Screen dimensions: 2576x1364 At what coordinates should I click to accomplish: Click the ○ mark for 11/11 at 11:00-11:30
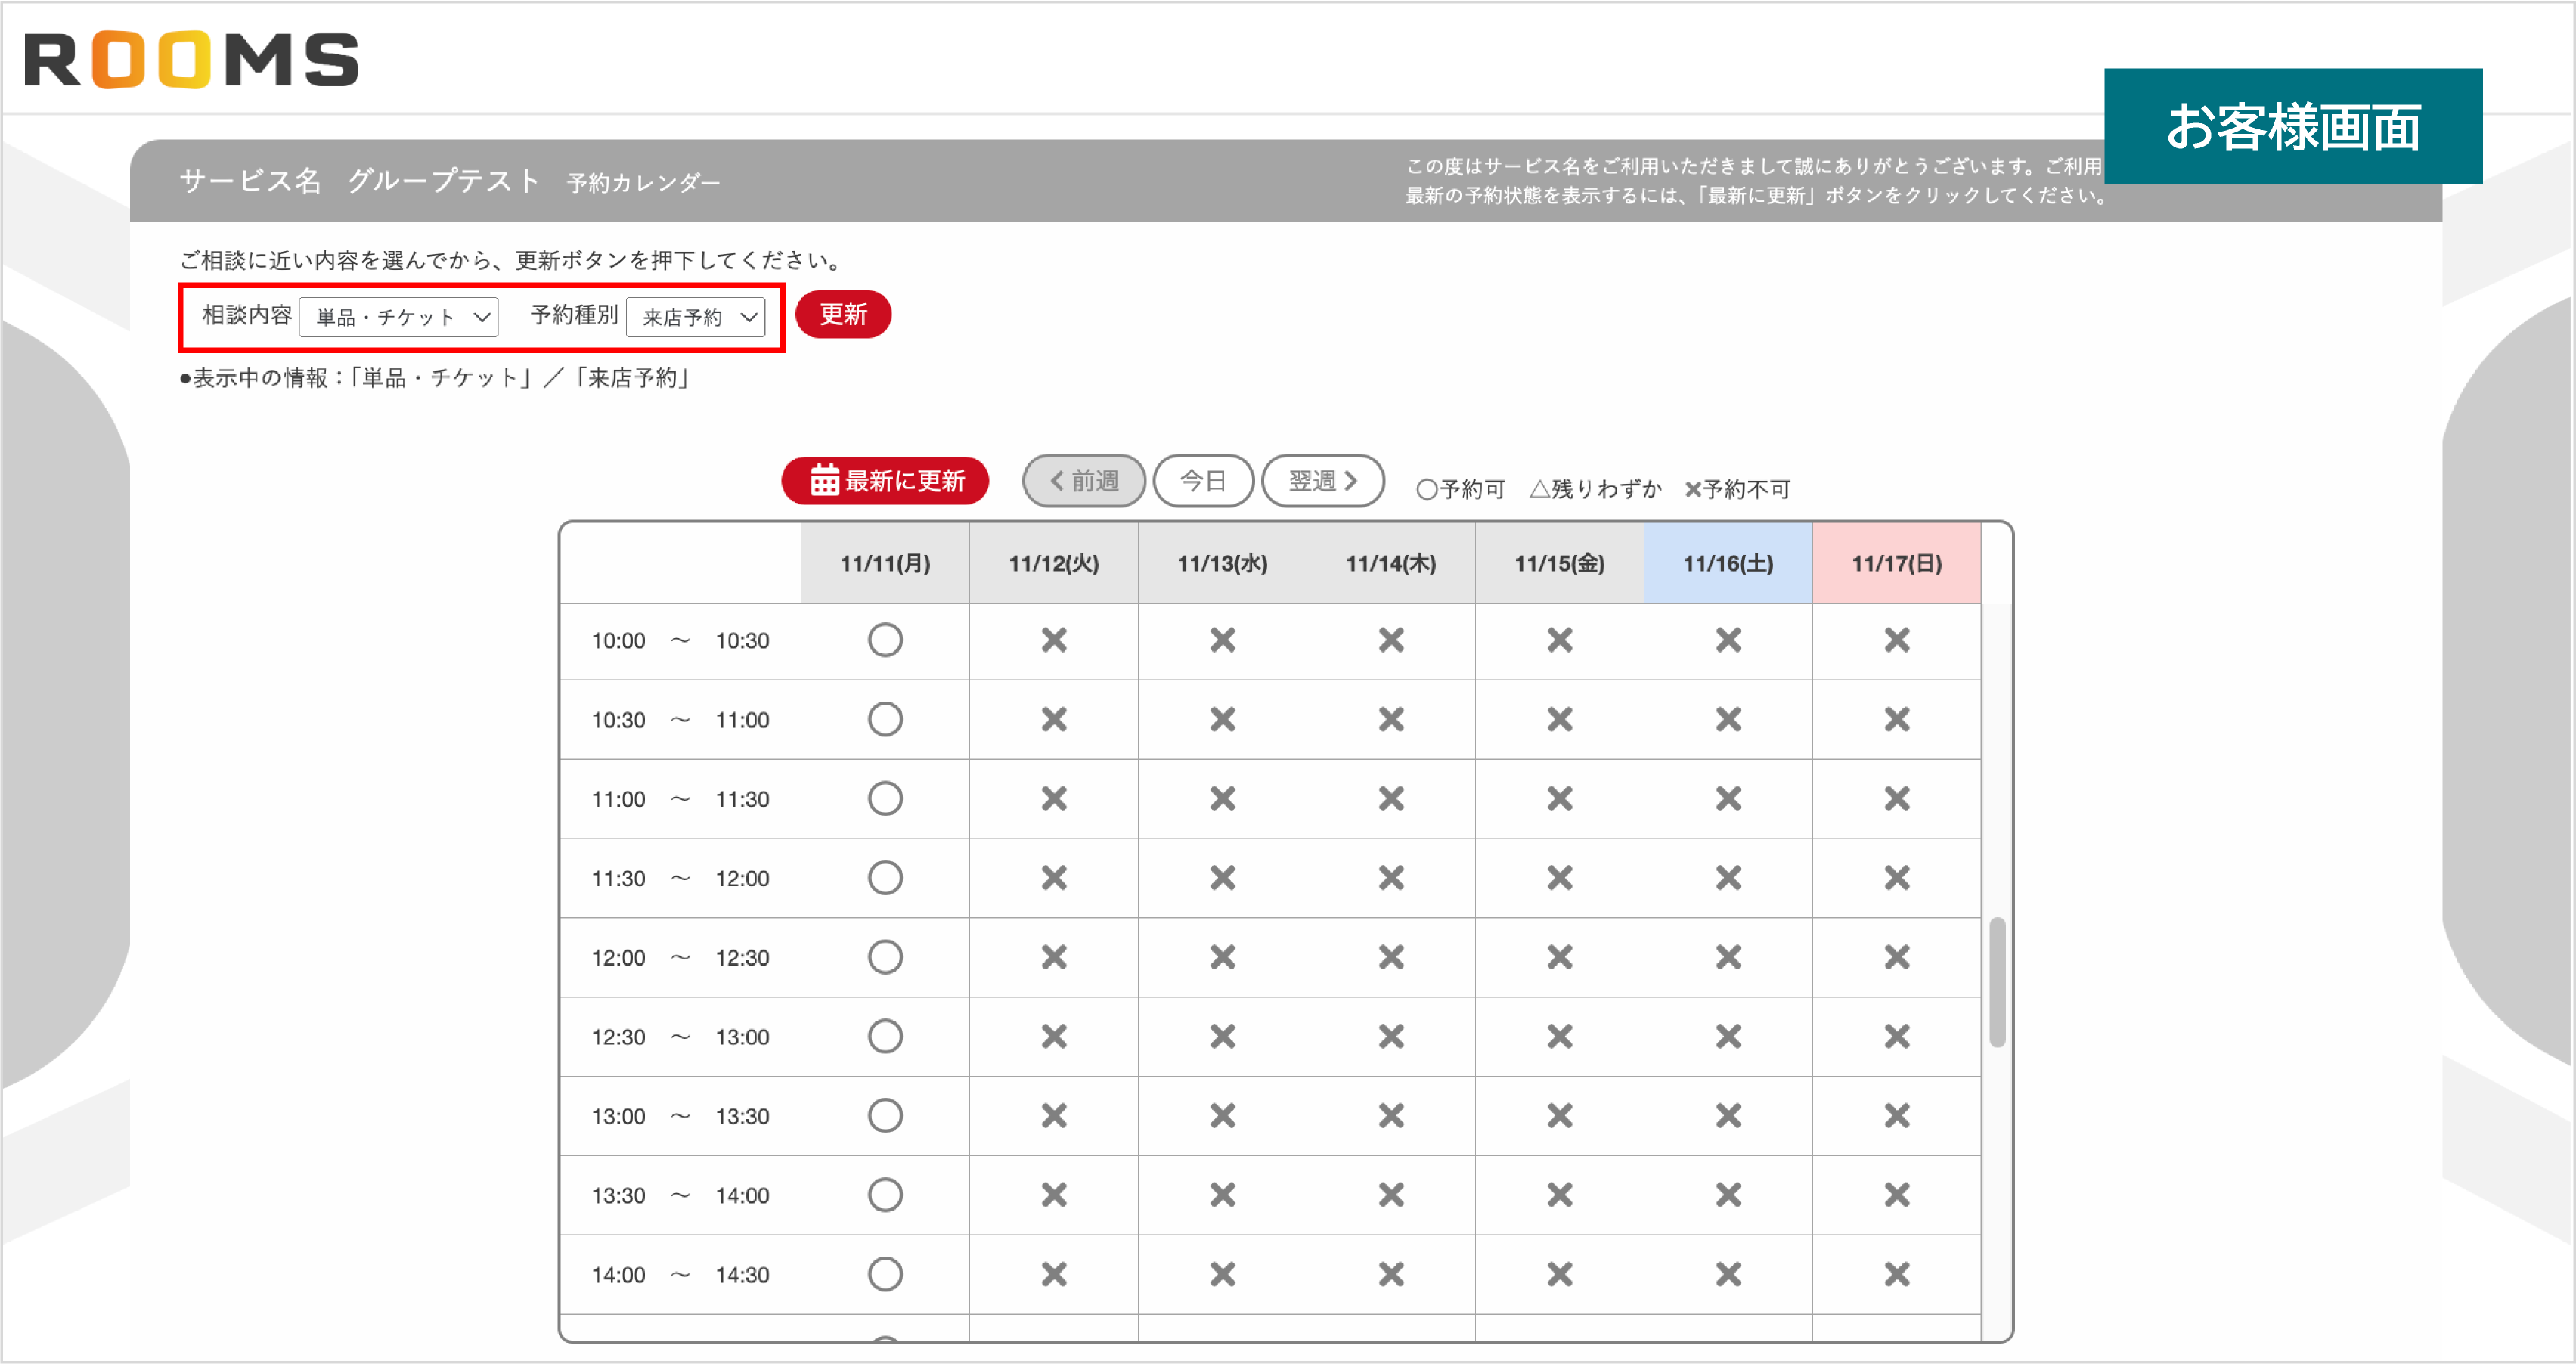(x=884, y=798)
